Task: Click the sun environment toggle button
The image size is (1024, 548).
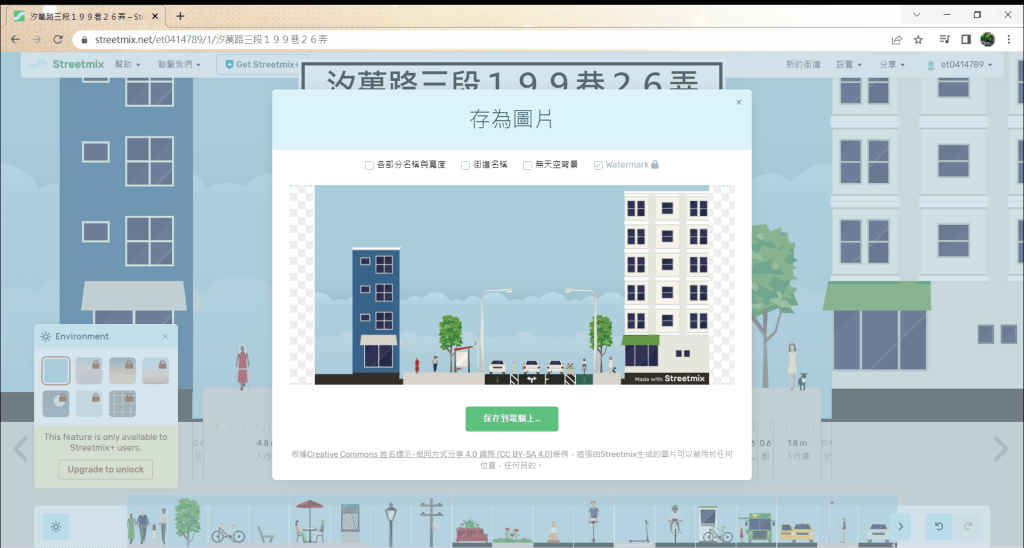Action: 56,526
